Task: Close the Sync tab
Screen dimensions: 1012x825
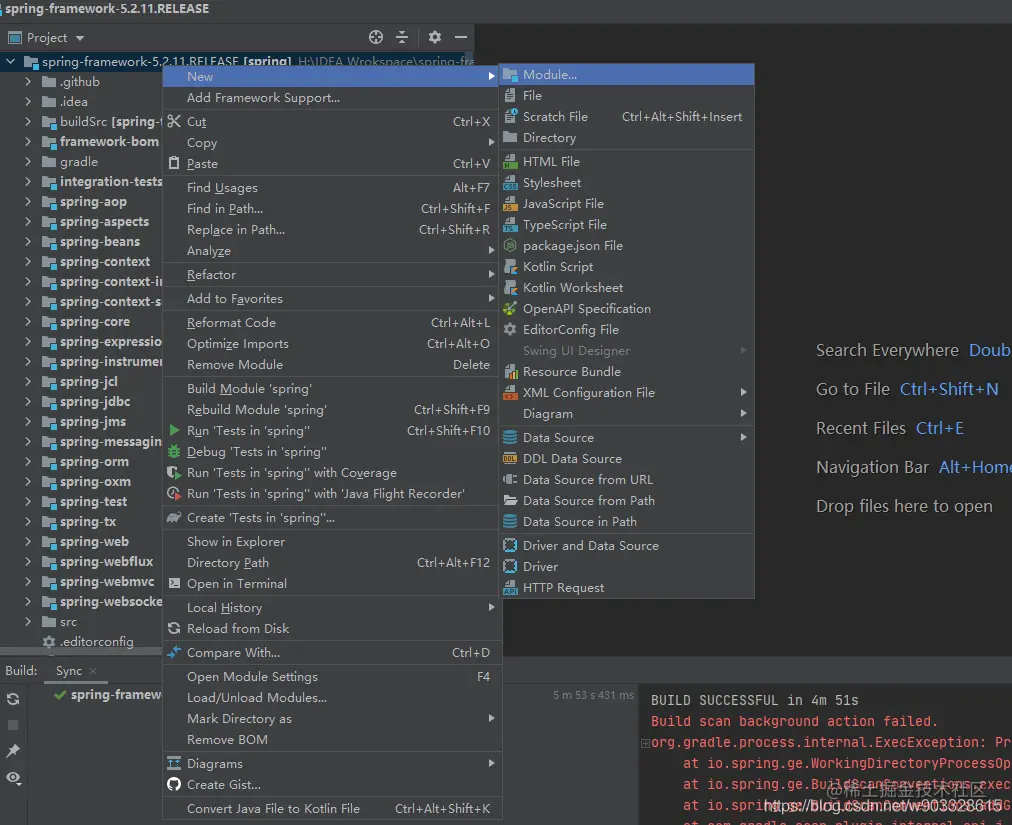Action: coord(93,671)
